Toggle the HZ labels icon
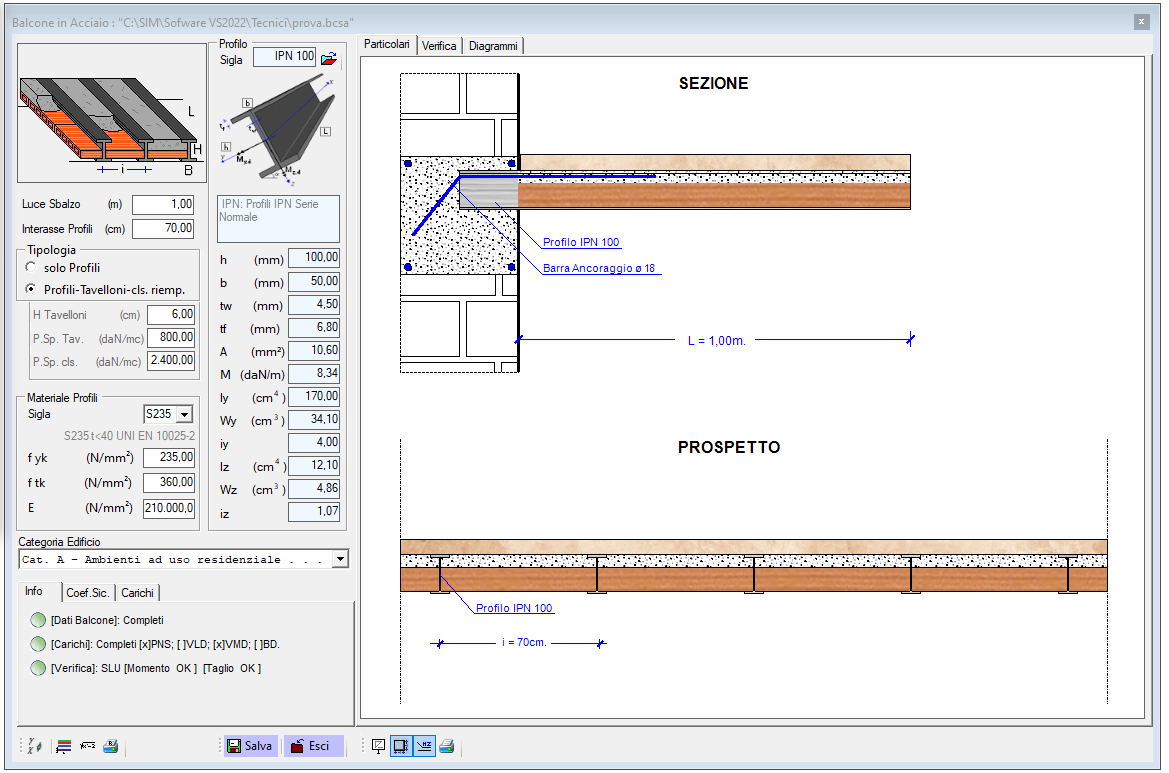 pos(424,745)
